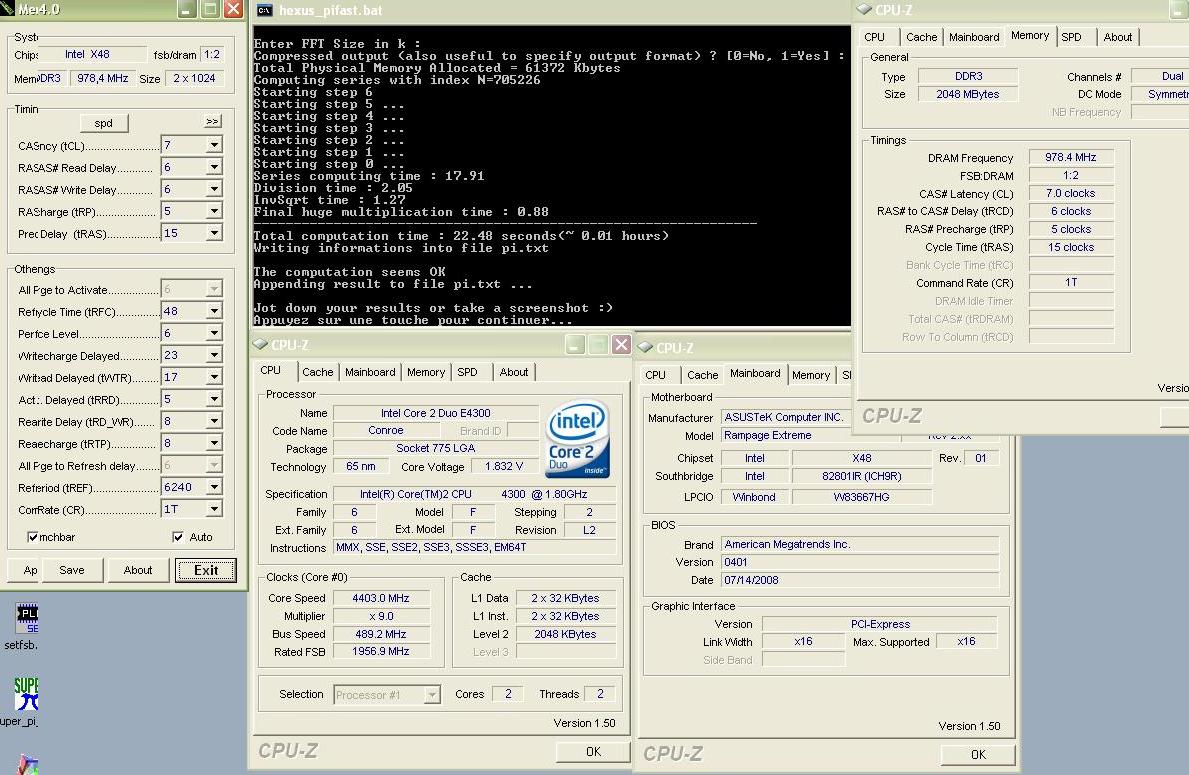Select CPU tab in CPU-Z Mainboard window

click(655, 375)
